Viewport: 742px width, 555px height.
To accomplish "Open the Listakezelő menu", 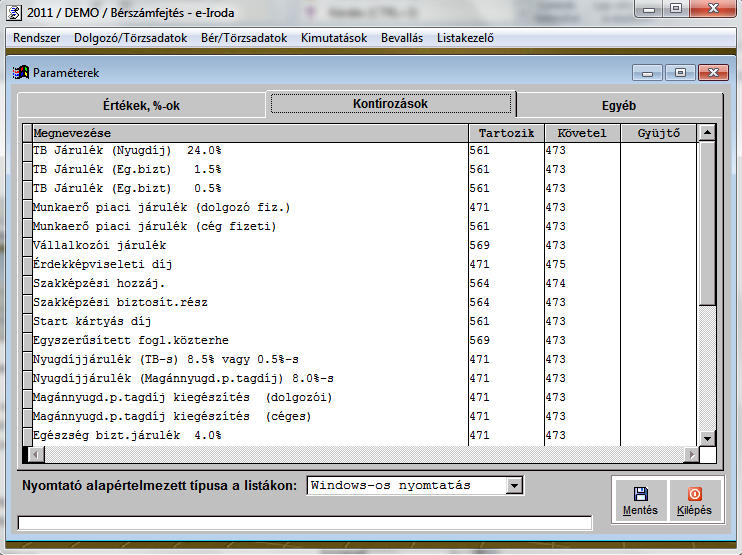I will click(465, 38).
